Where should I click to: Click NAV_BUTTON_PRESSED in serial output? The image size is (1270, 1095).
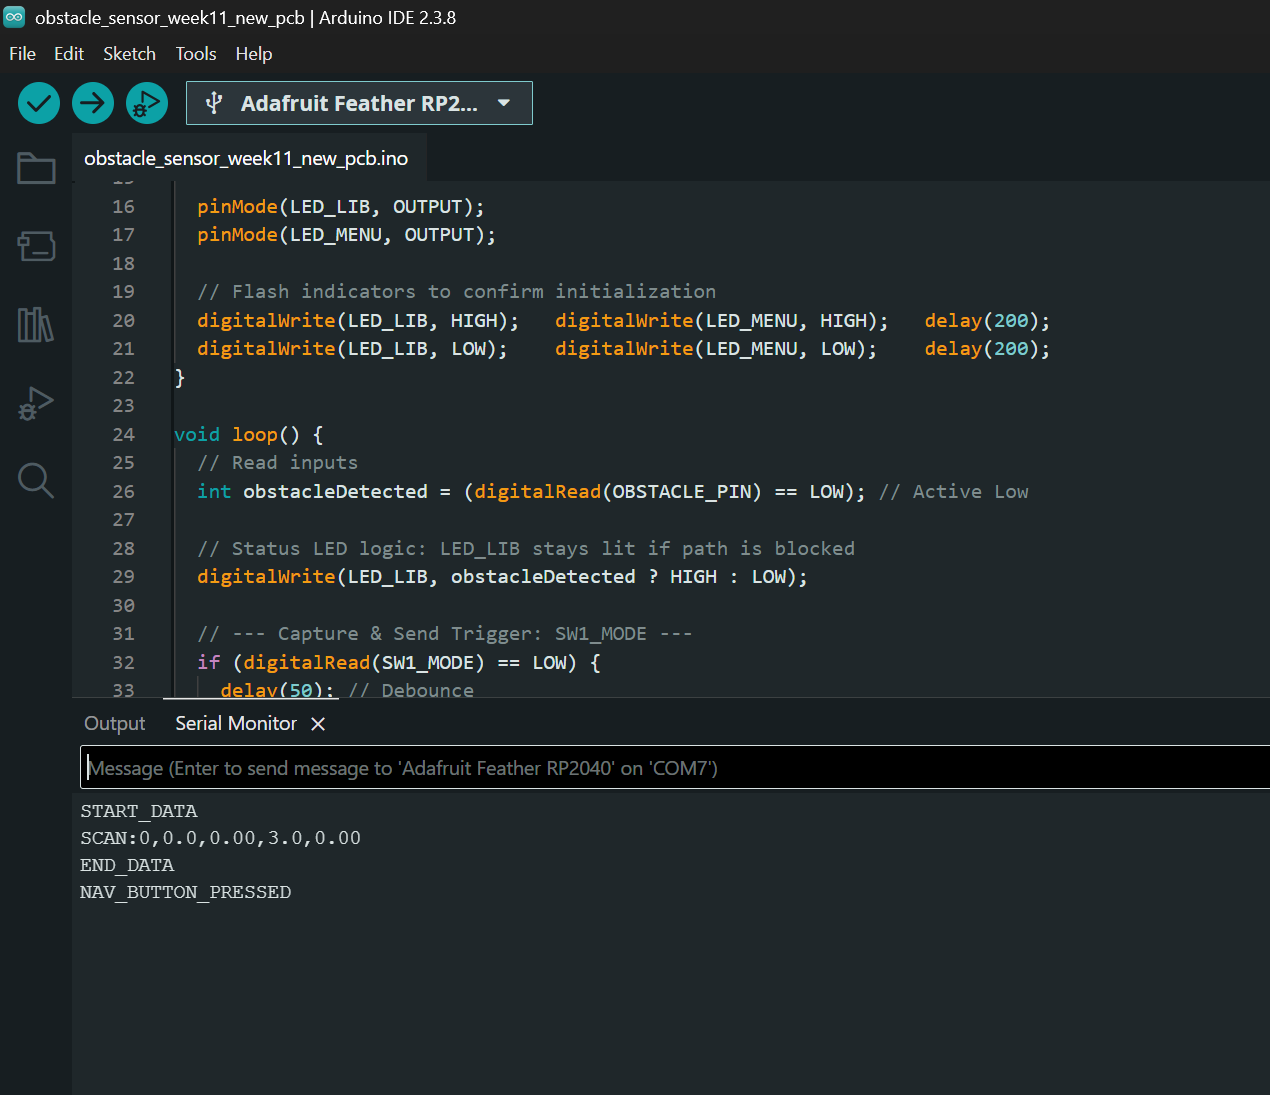[x=185, y=892]
